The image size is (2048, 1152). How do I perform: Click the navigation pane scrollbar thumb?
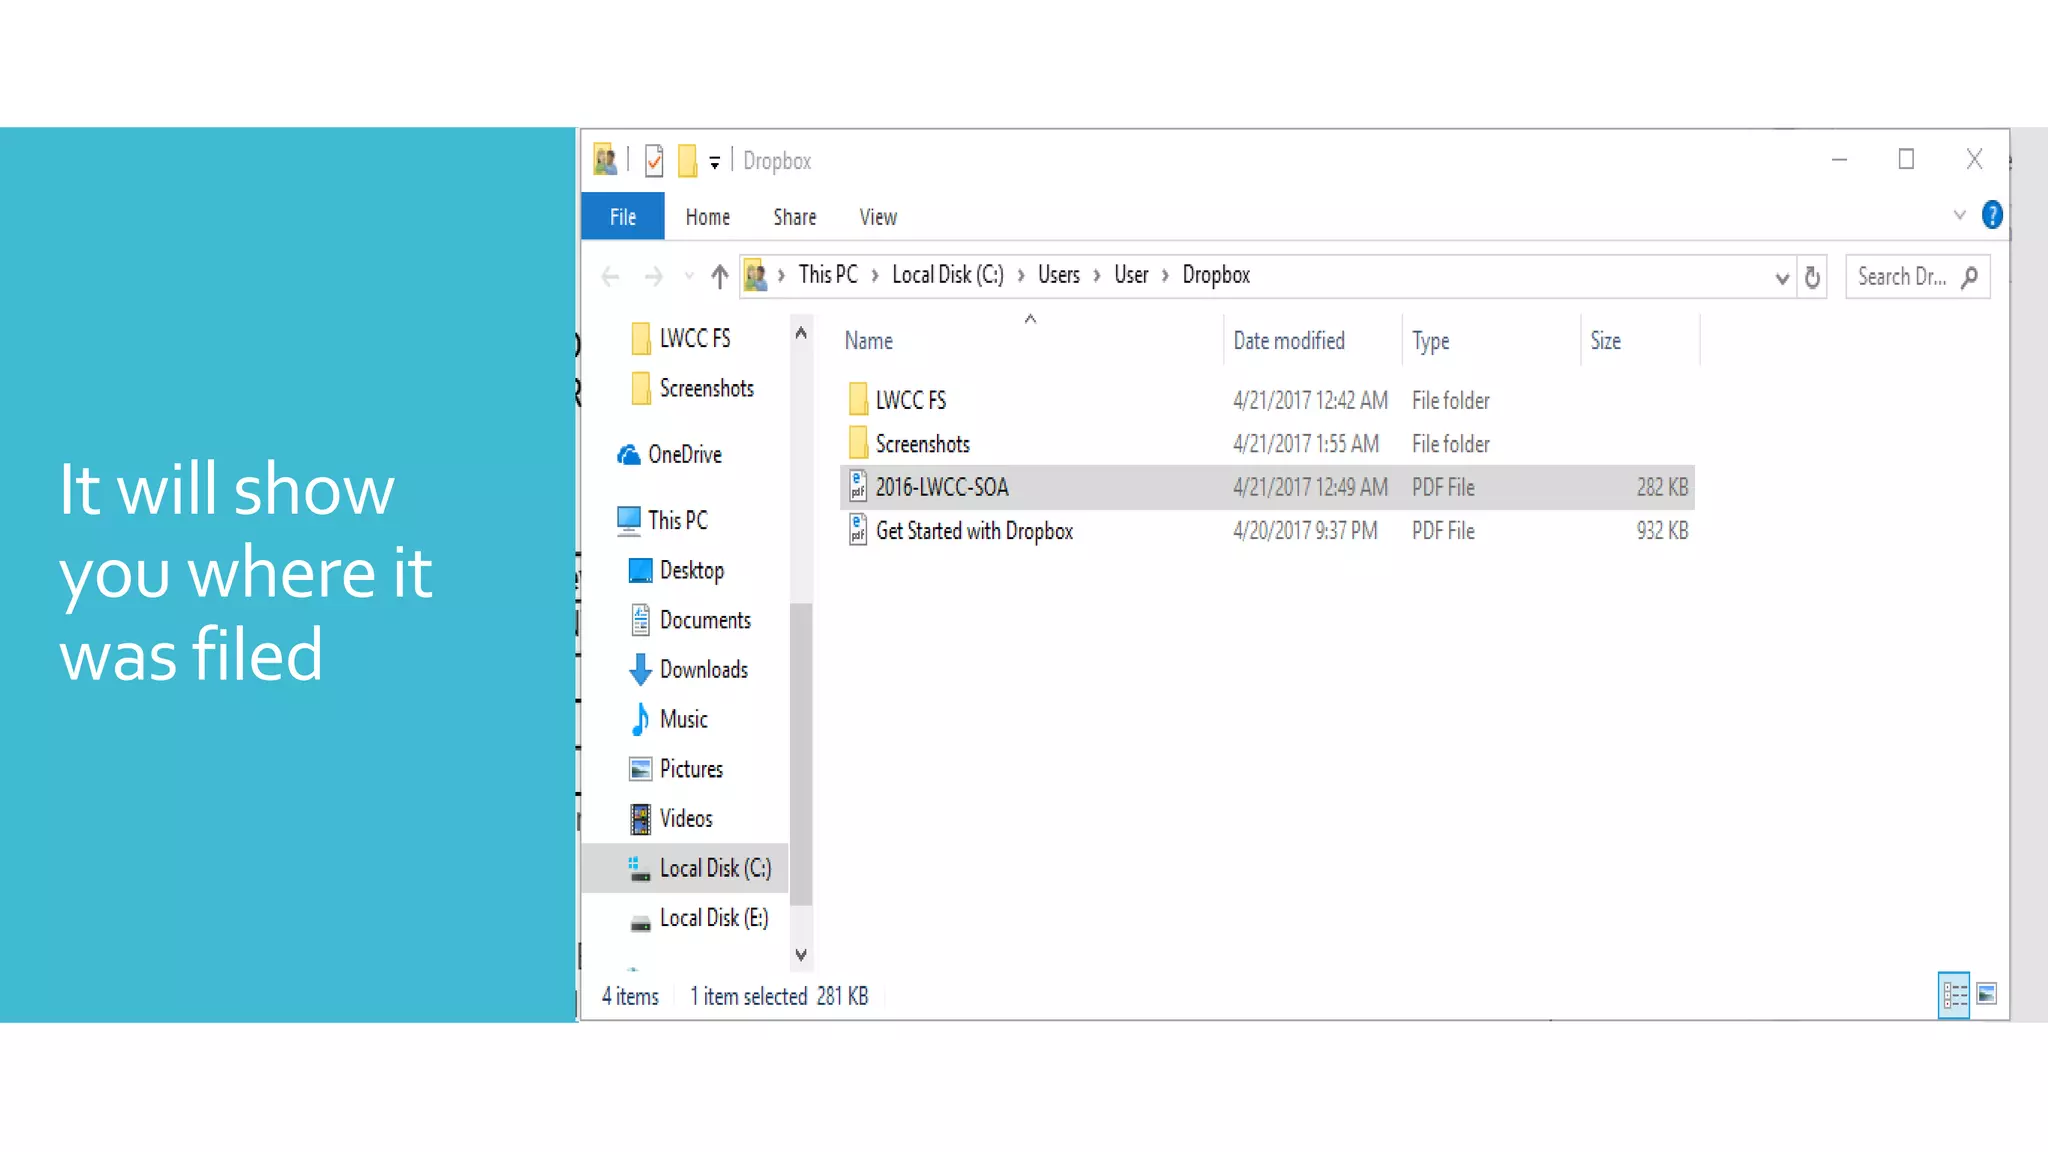[x=801, y=755]
